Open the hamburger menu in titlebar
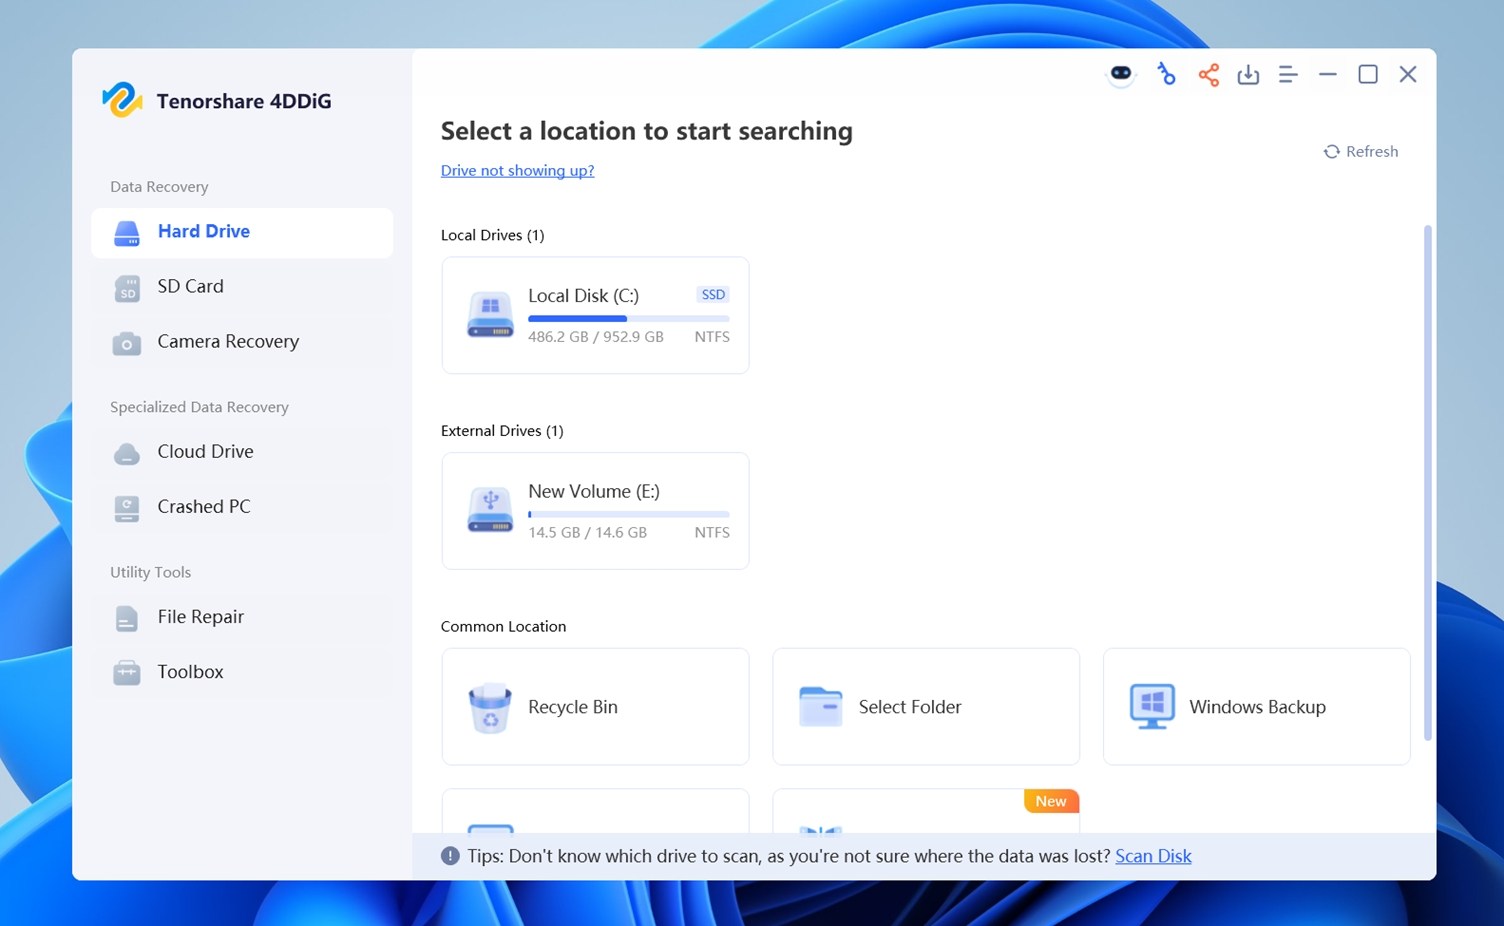This screenshot has width=1504, height=926. tap(1288, 74)
